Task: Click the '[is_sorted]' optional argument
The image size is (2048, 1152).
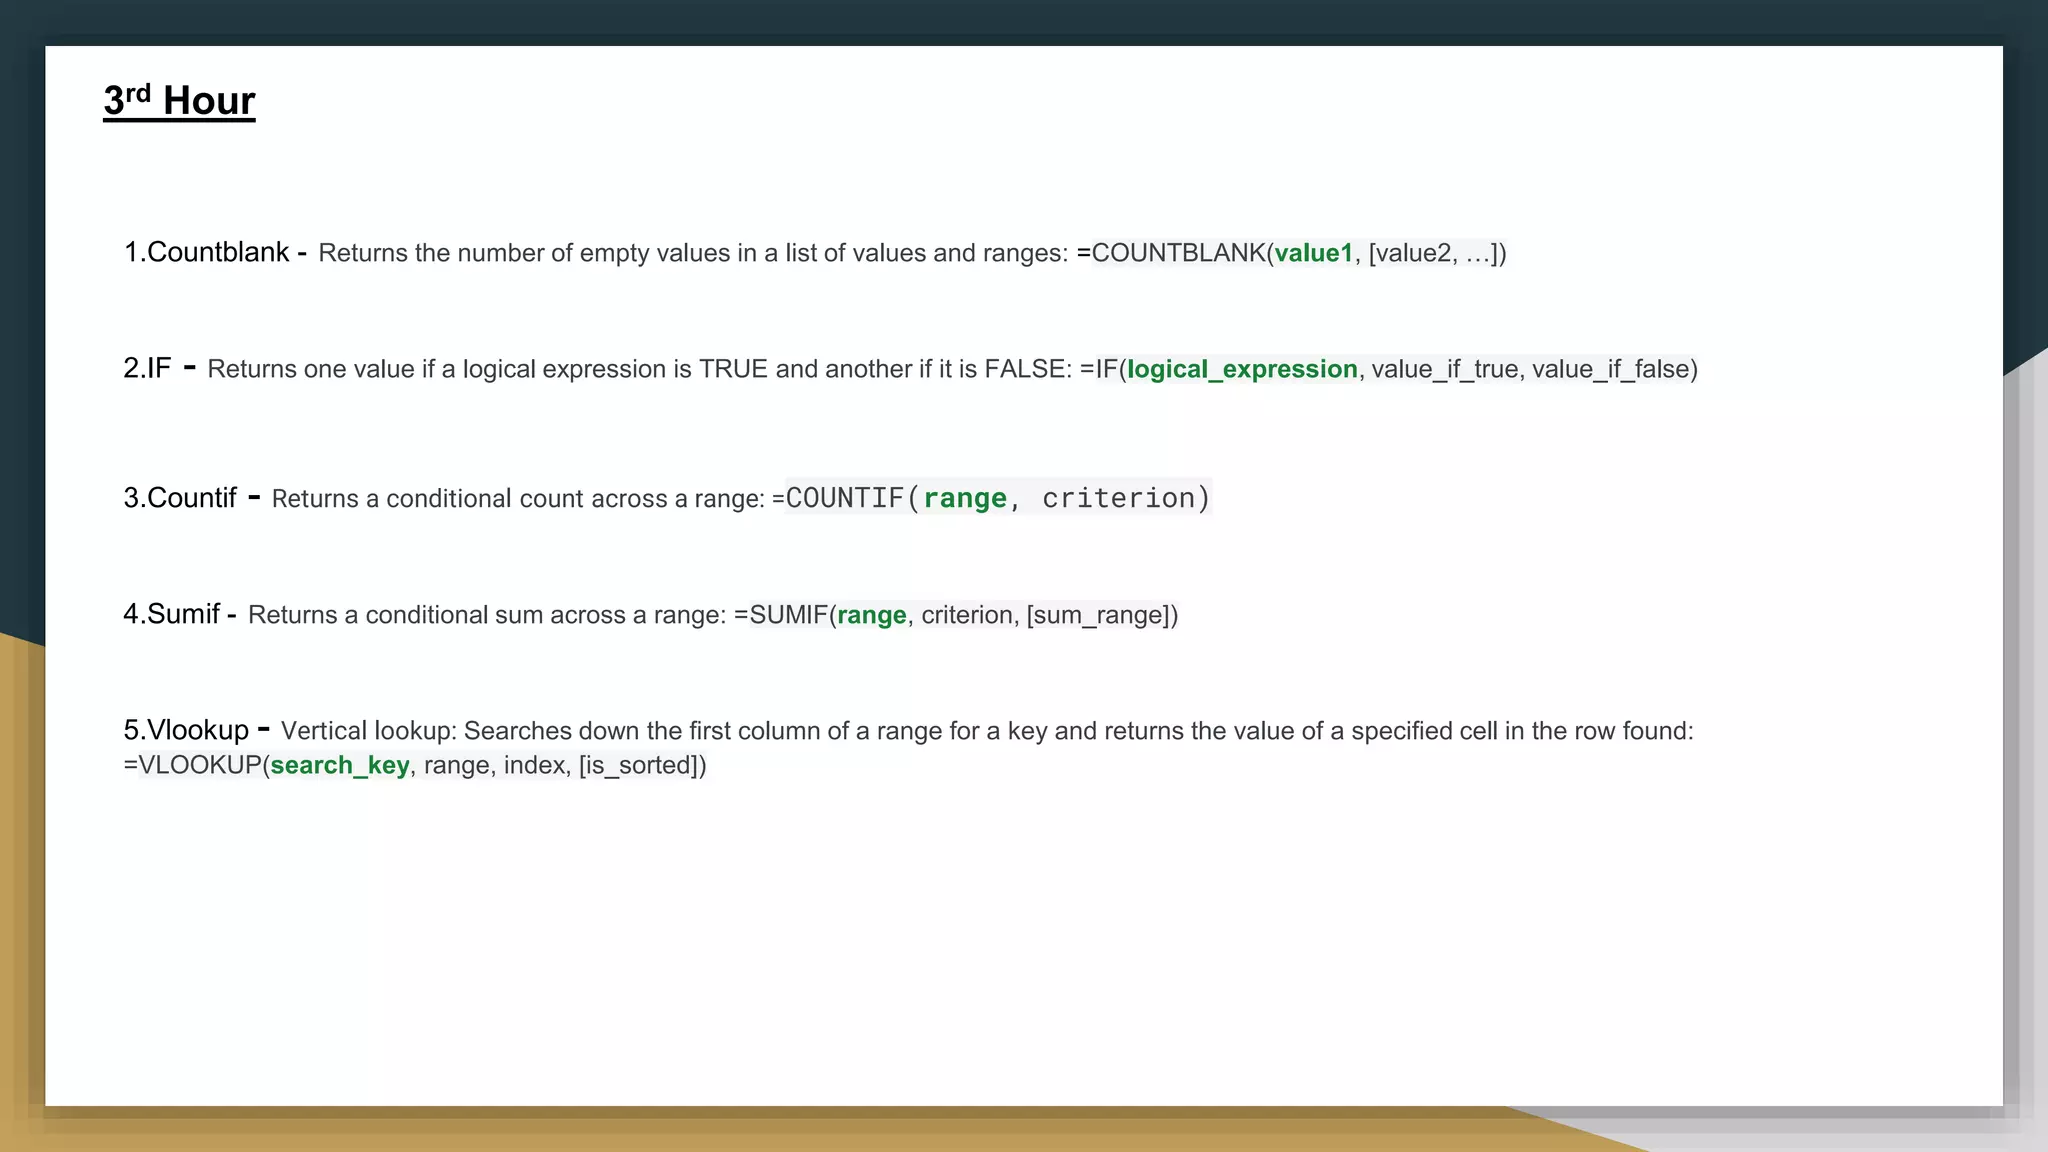Action: pos(638,765)
